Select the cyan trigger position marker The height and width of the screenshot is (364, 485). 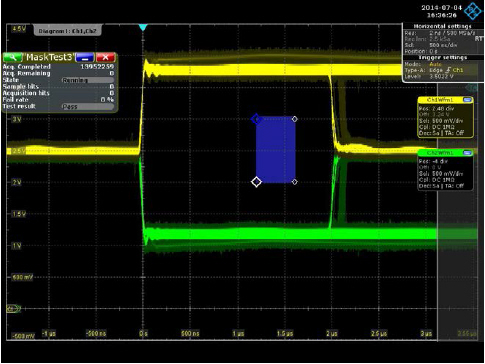coord(143,28)
